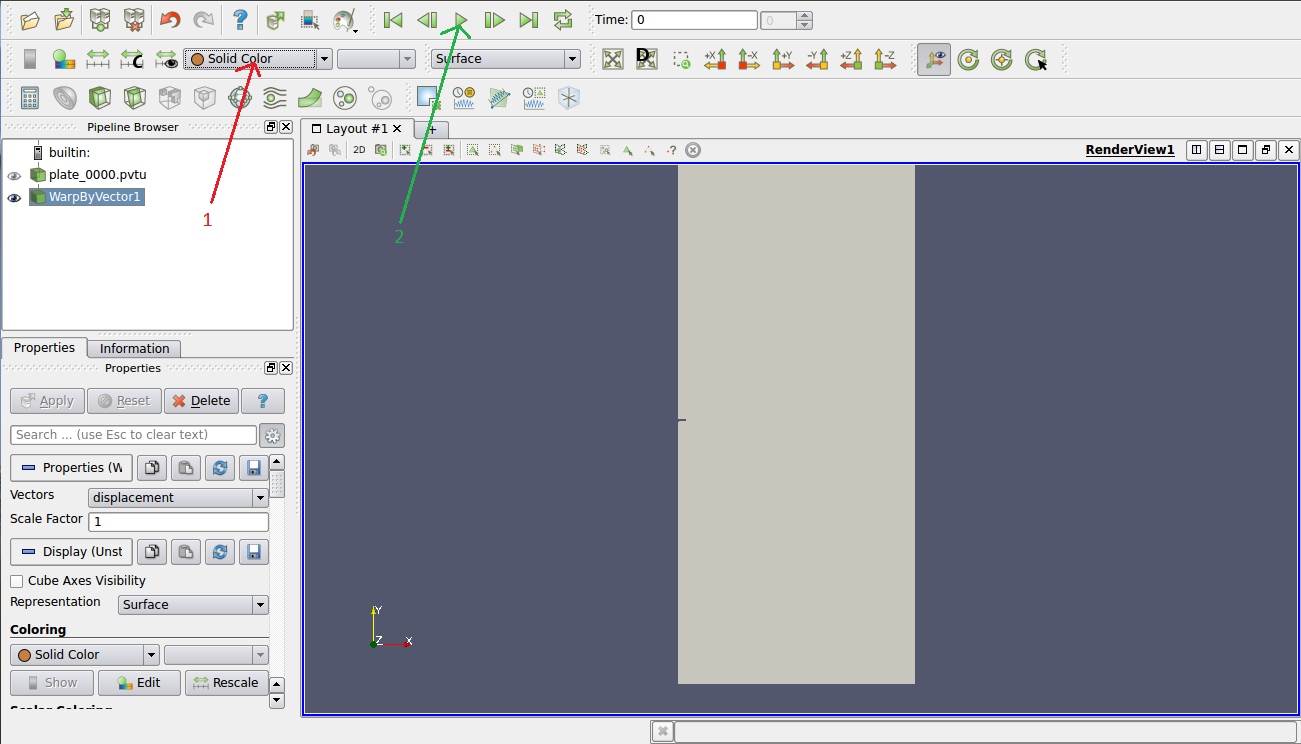Viewport: 1301px width, 744px height.
Task: Click the Warp By Vector filter icon
Action: 310,98
